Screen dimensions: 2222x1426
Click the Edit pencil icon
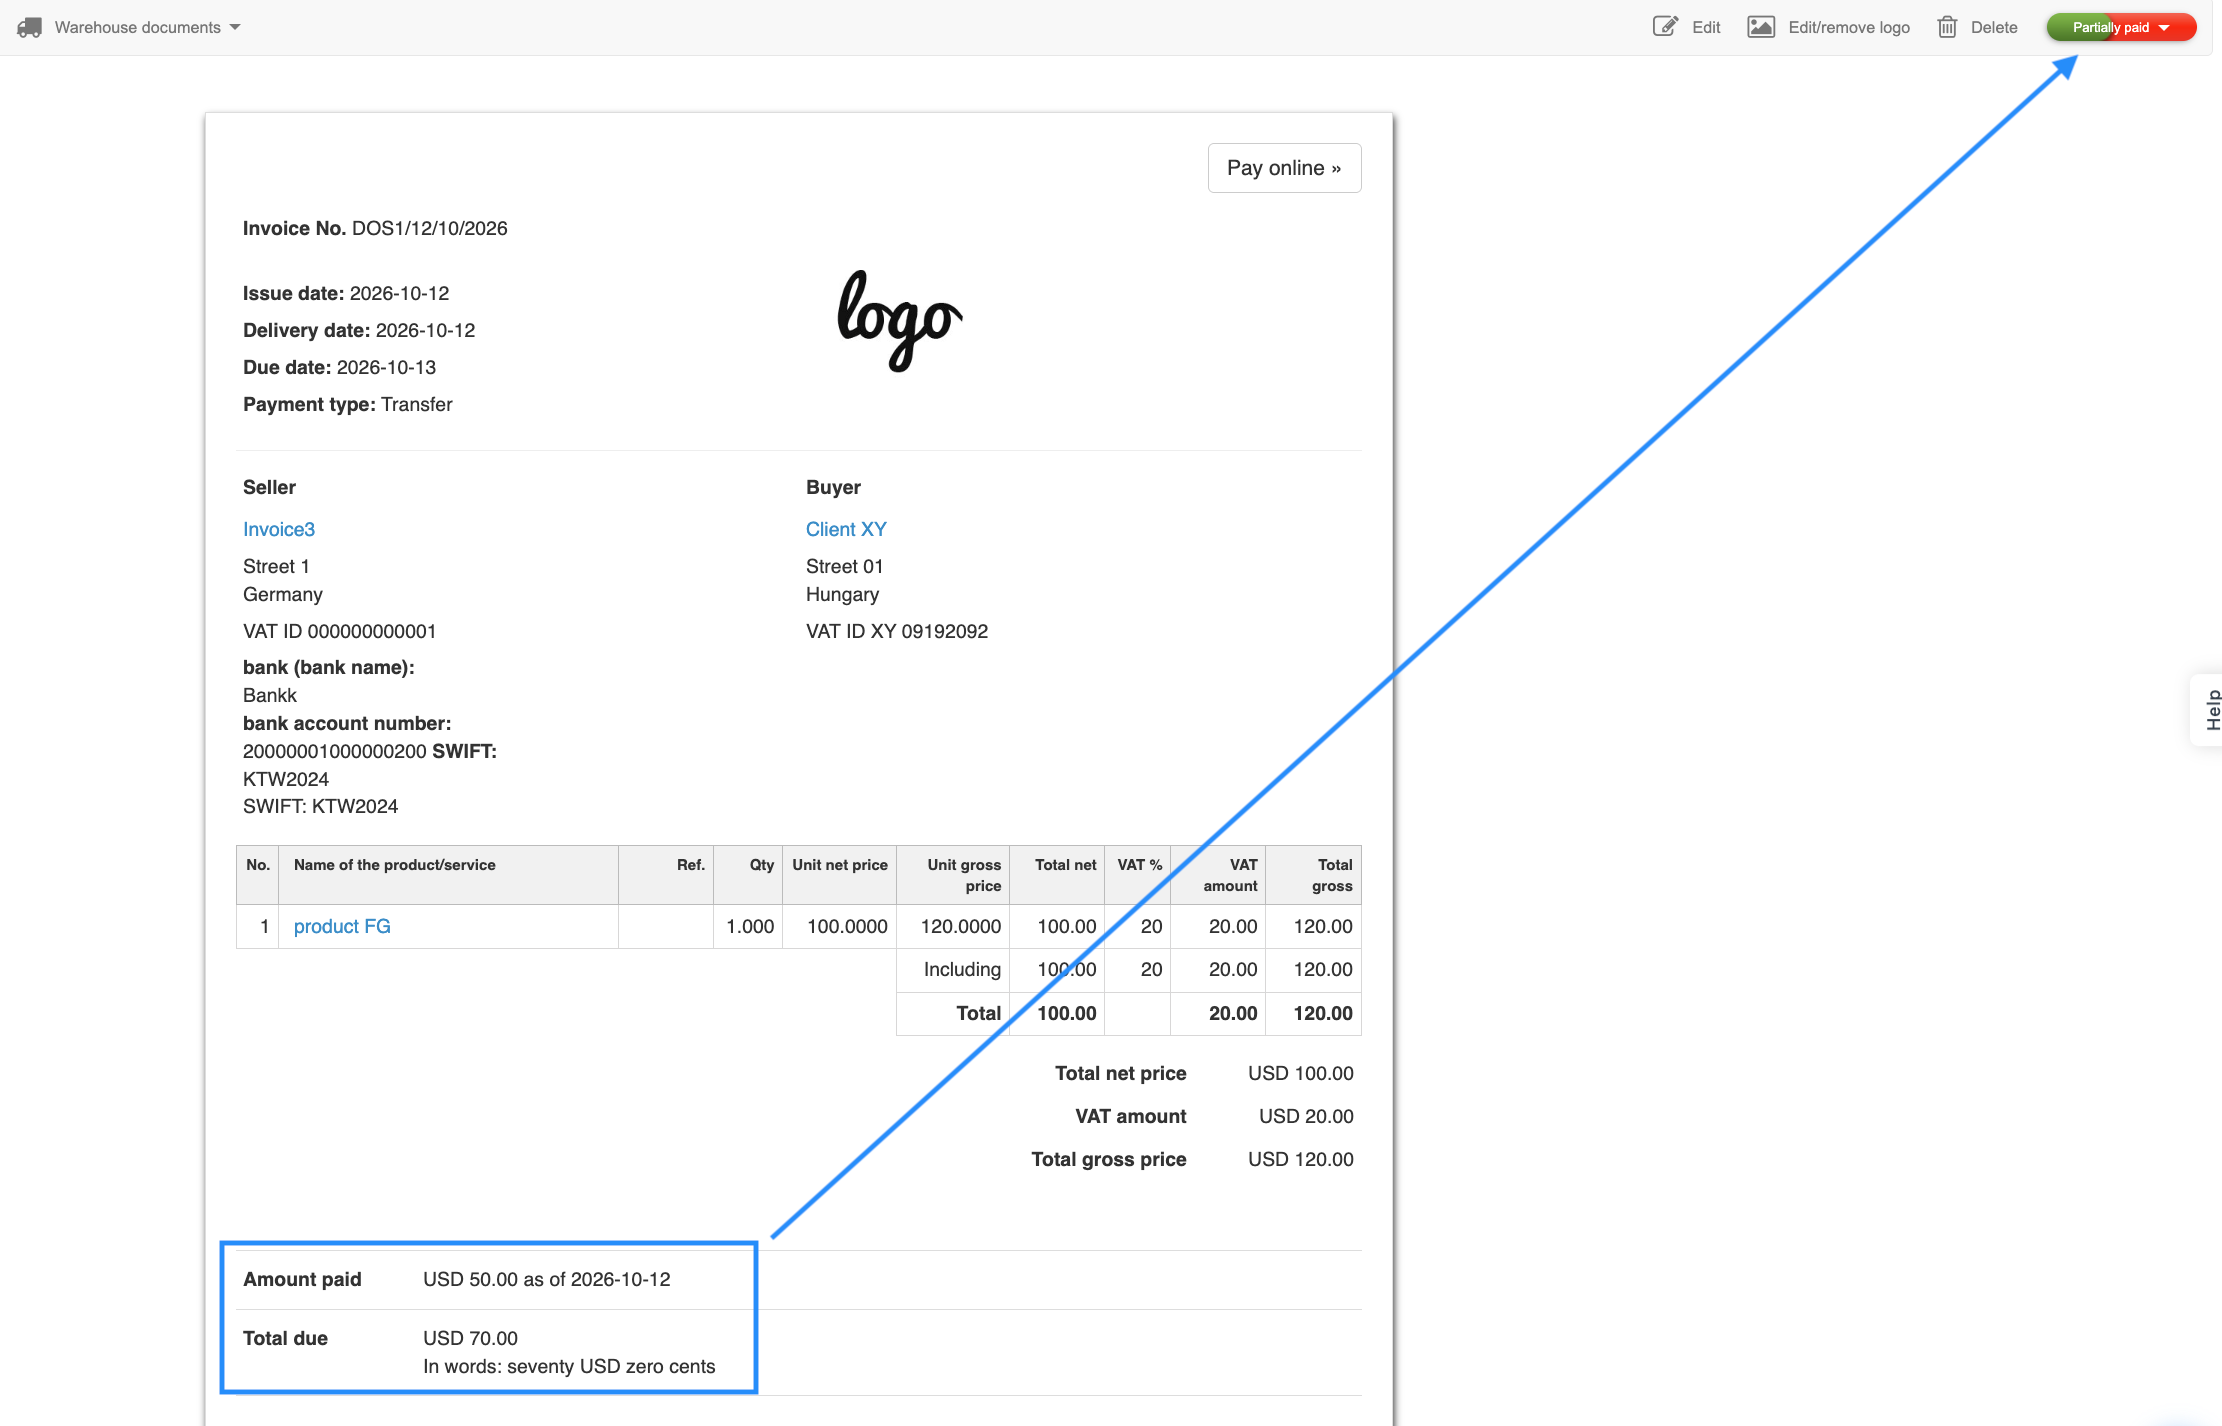(x=1665, y=27)
